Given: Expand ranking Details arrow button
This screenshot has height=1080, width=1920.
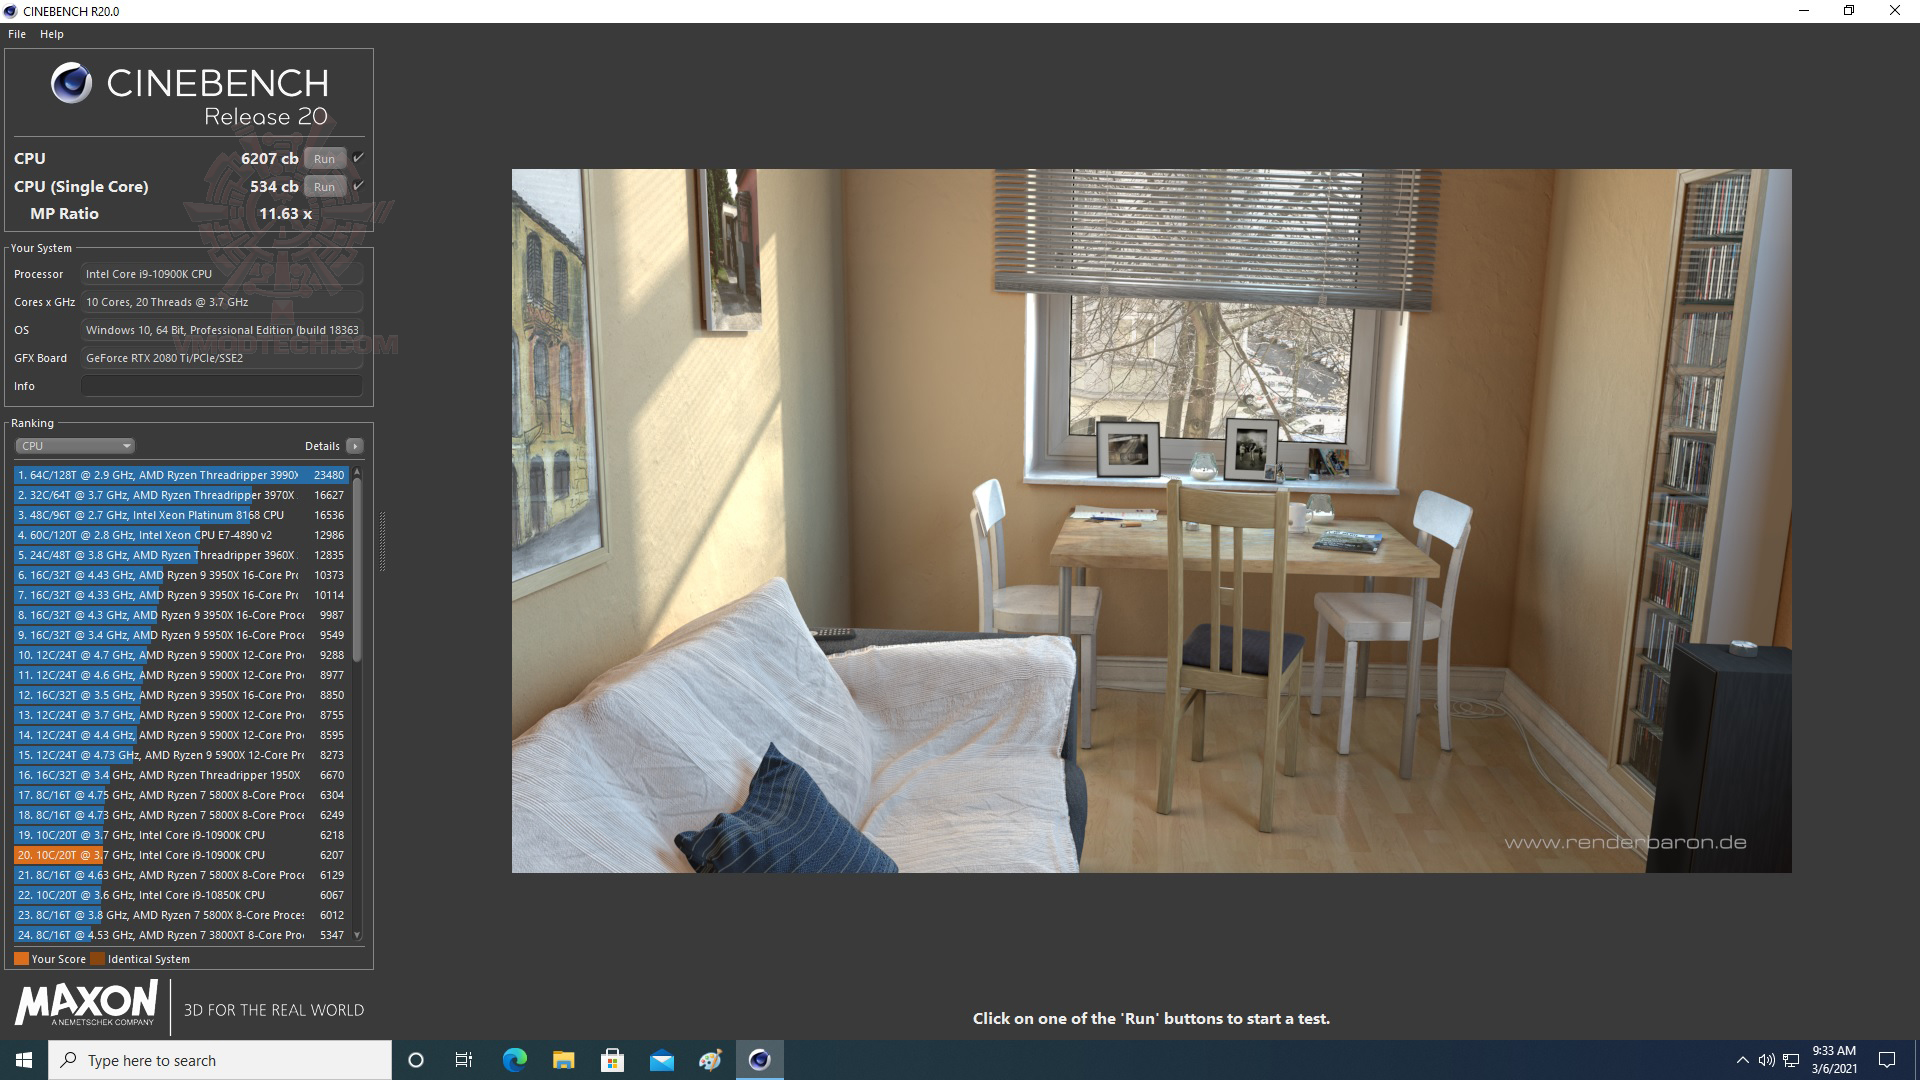Looking at the screenshot, I should [354, 446].
